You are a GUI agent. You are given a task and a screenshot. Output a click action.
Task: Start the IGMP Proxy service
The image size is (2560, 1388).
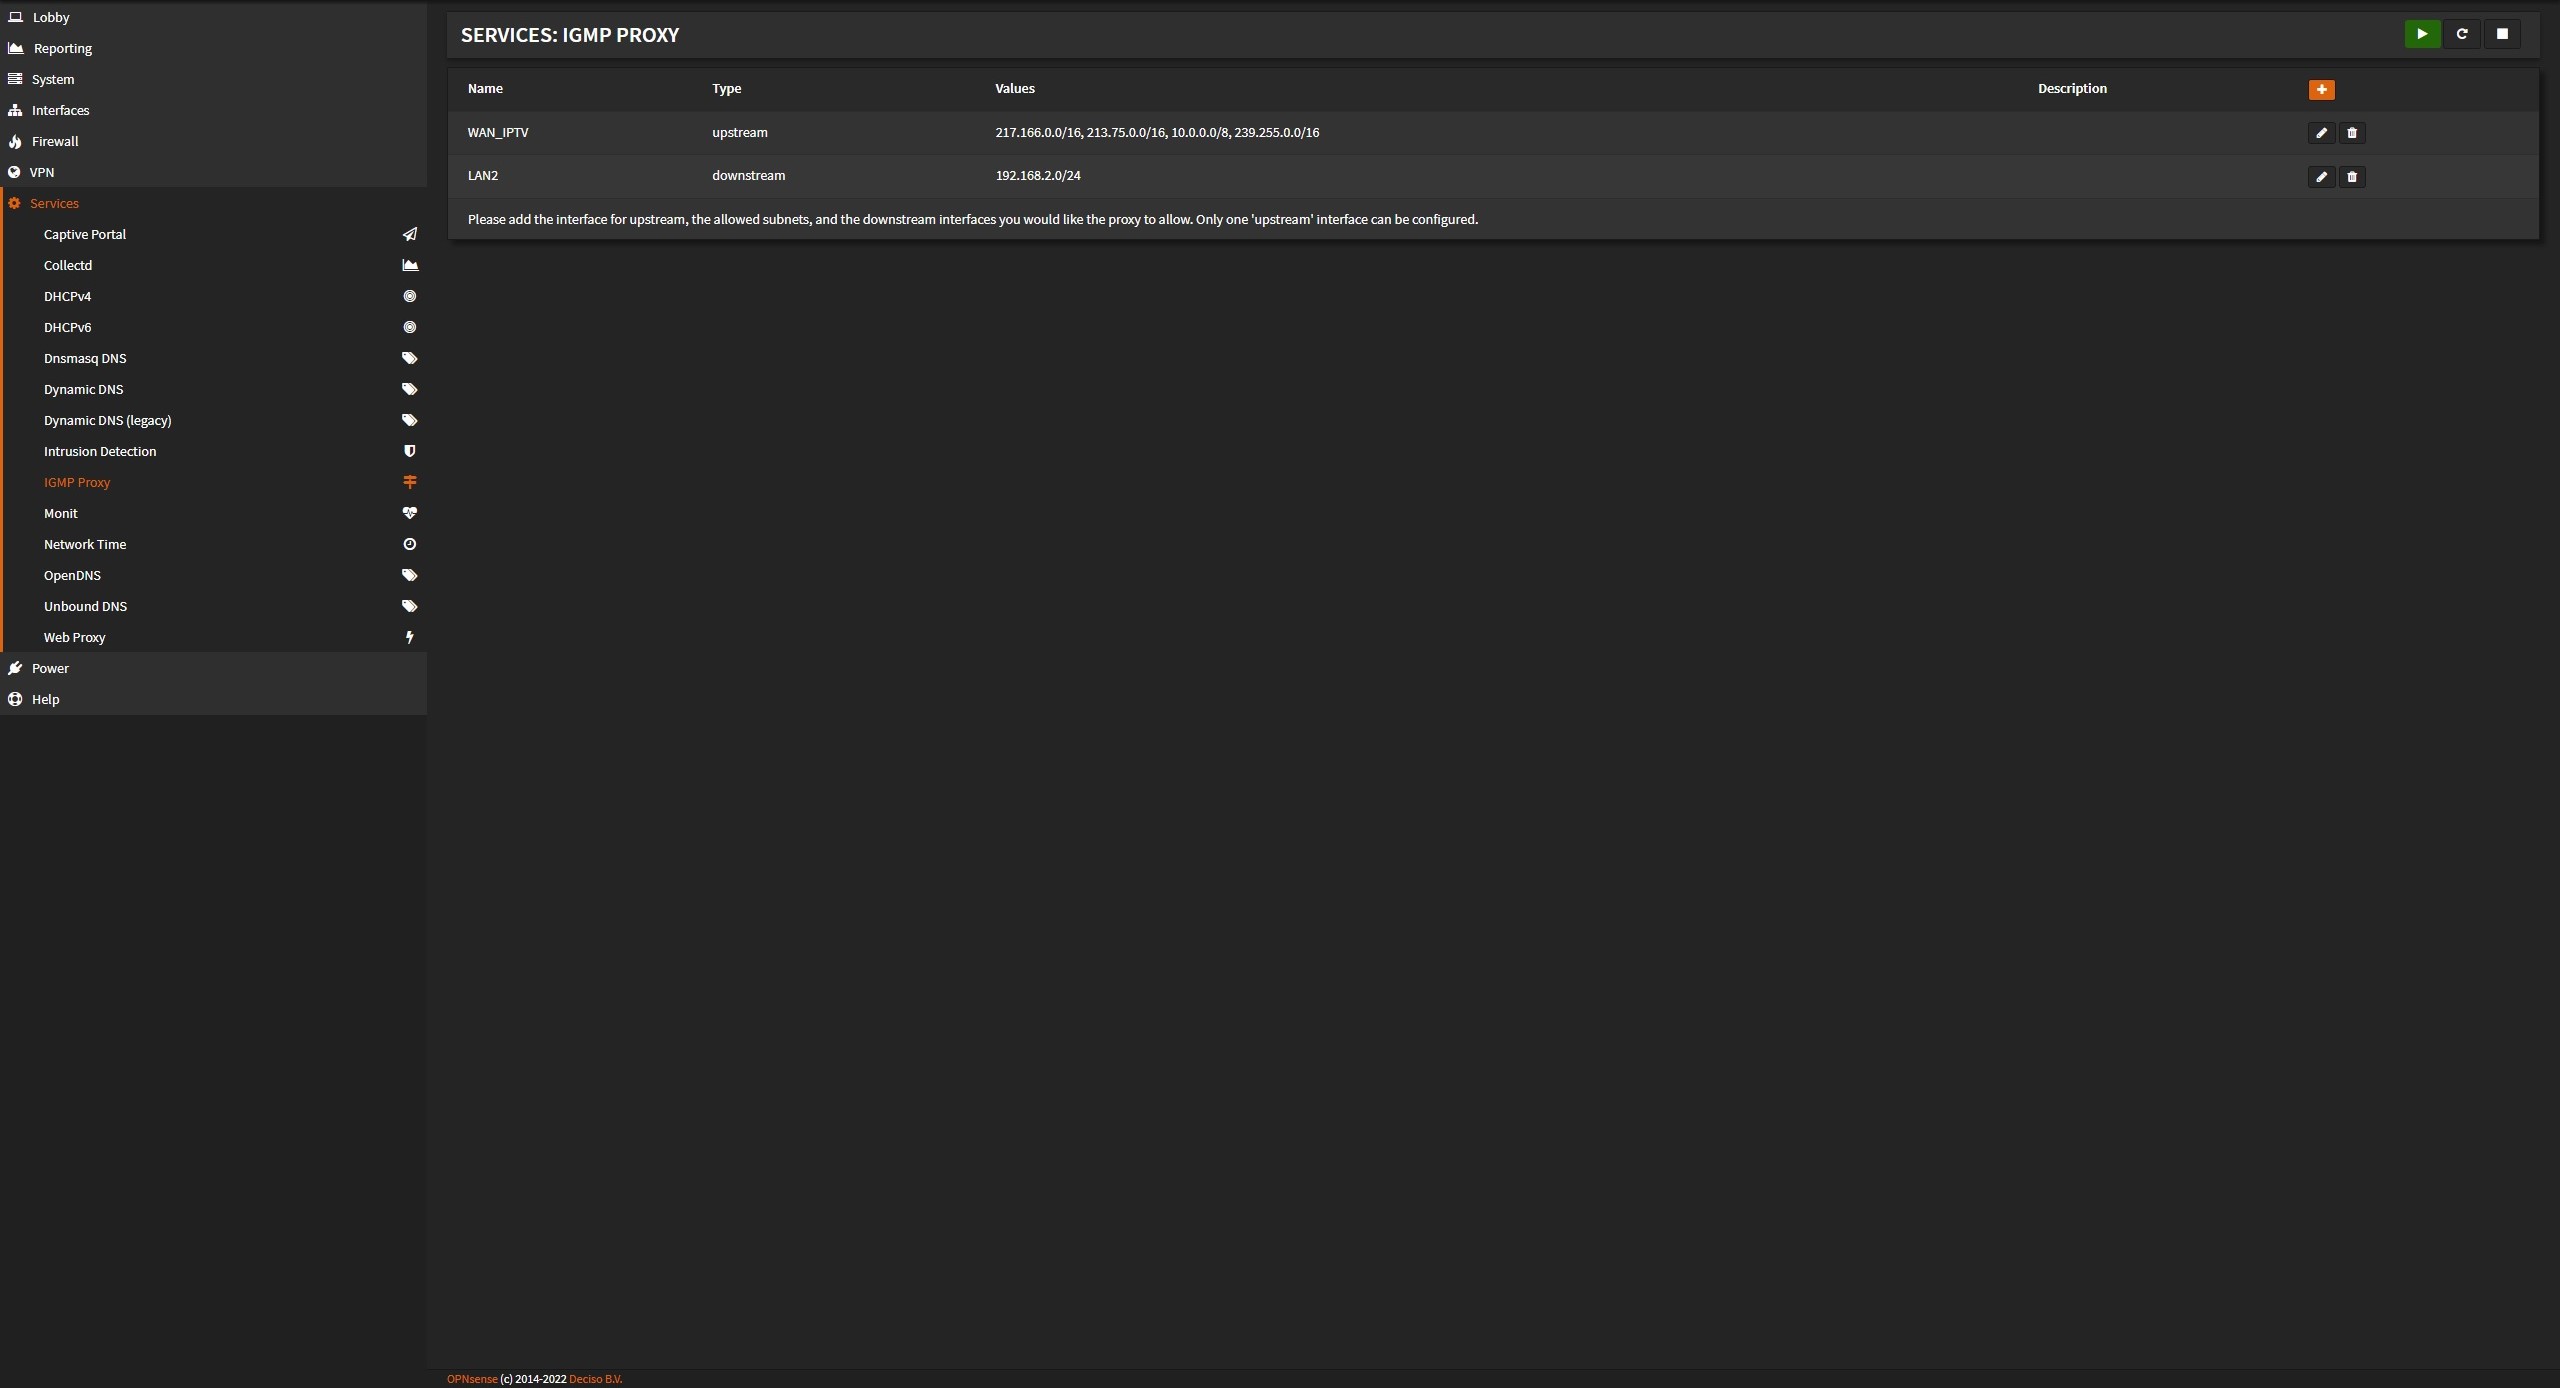[x=2421, y=34]
